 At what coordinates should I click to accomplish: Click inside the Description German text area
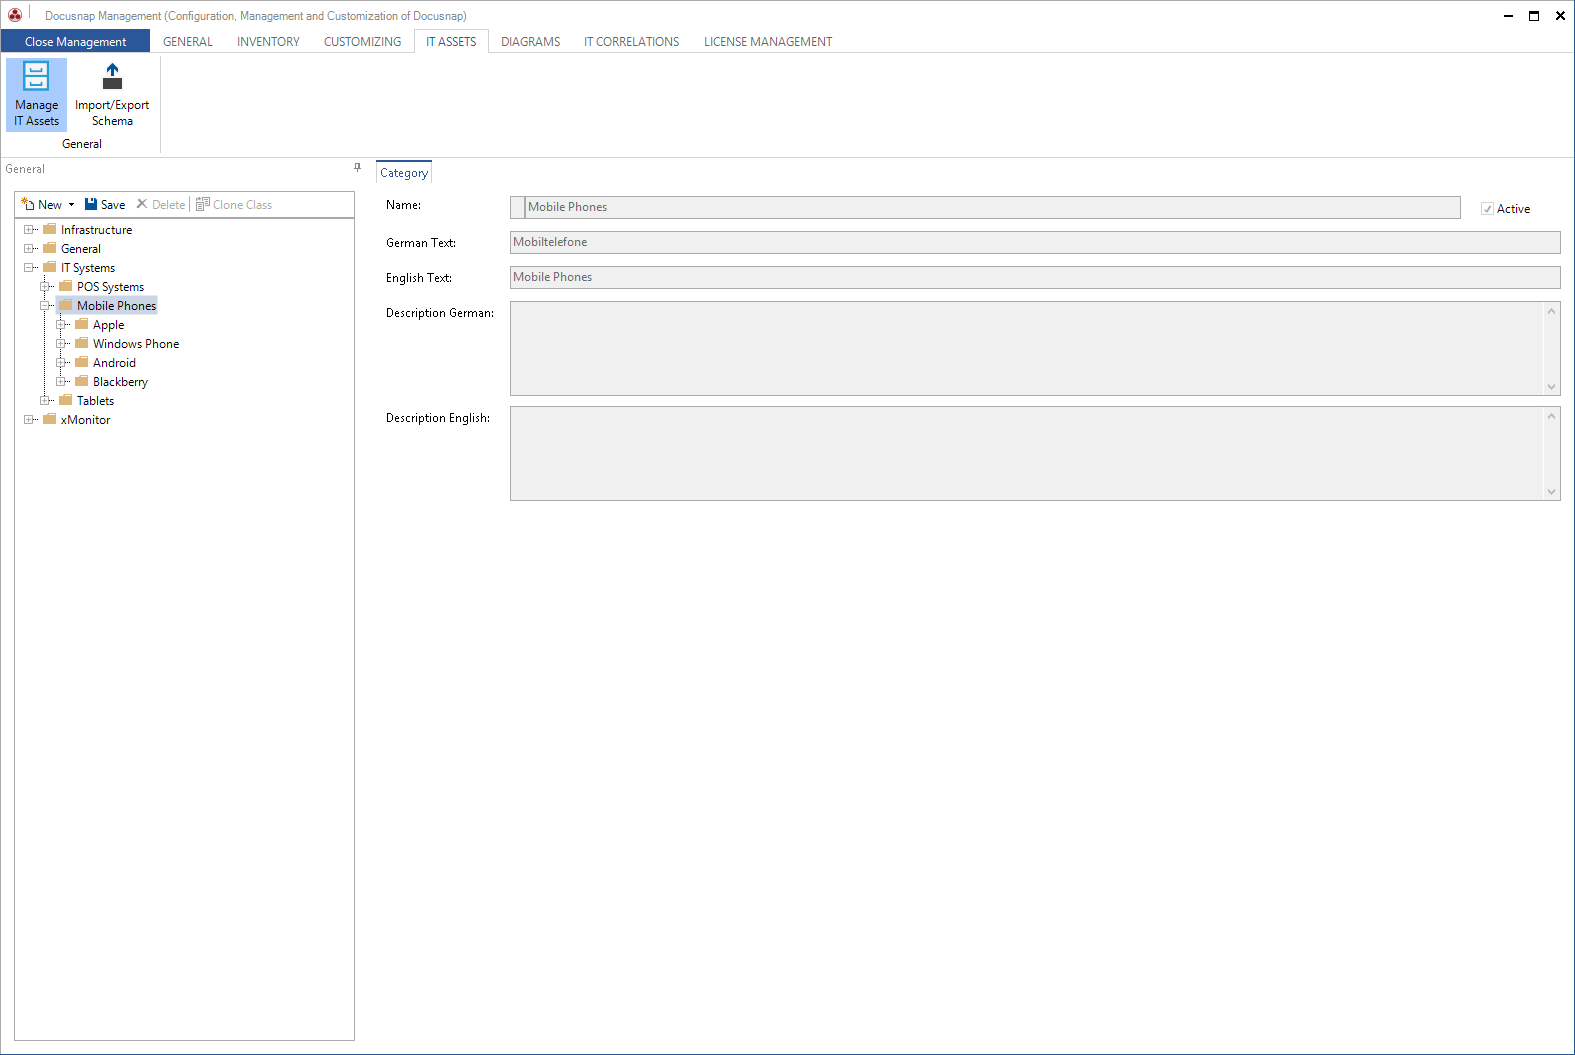pos(1027,348)
